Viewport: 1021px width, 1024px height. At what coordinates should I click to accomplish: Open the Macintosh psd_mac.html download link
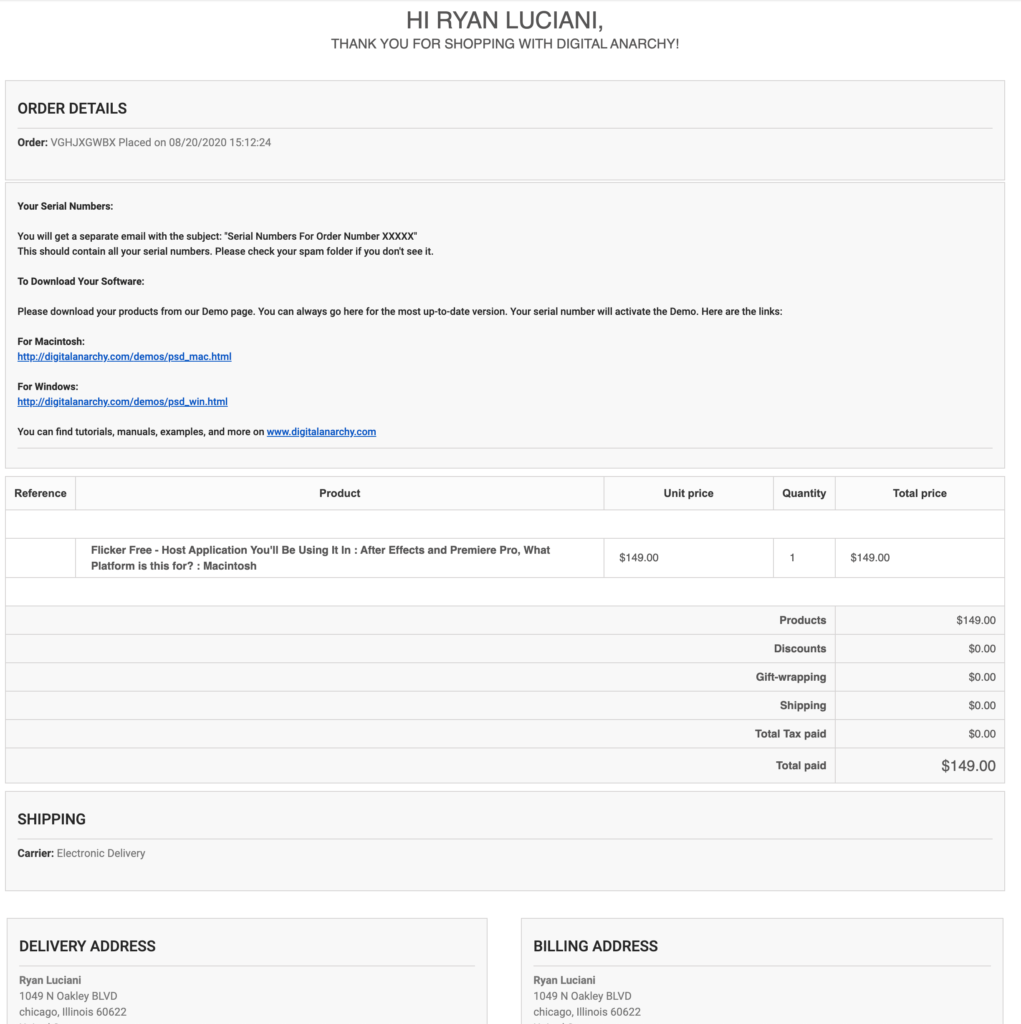click(x=124, y=357)
